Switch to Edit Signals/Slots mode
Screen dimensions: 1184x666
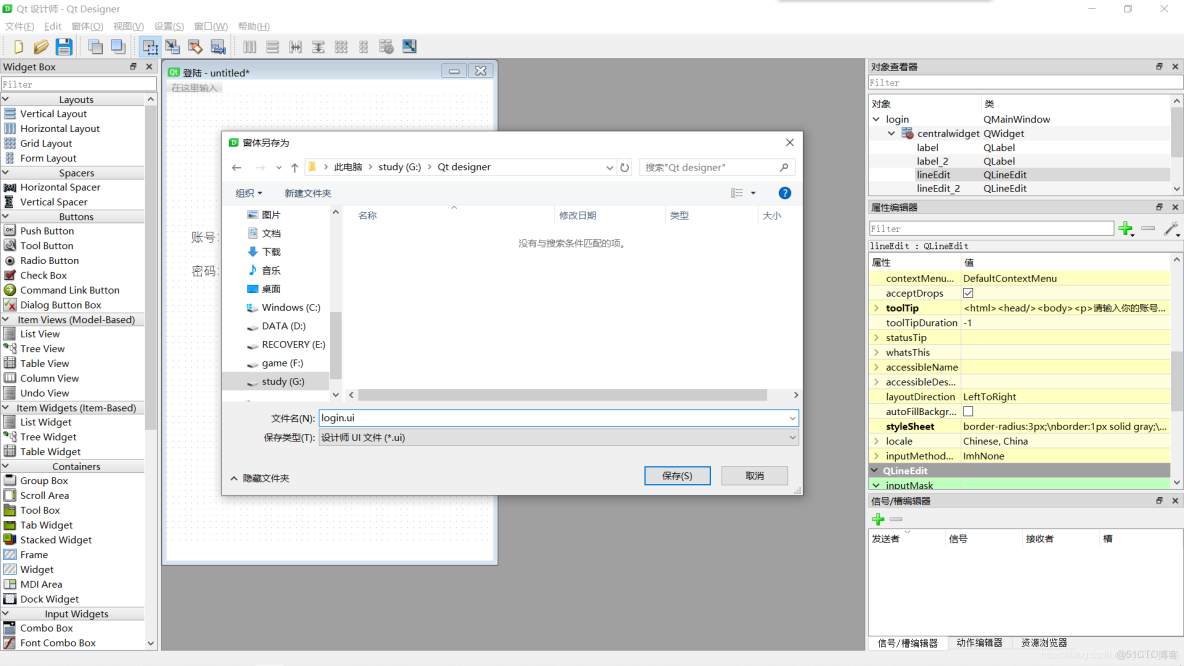click(174, 46)
